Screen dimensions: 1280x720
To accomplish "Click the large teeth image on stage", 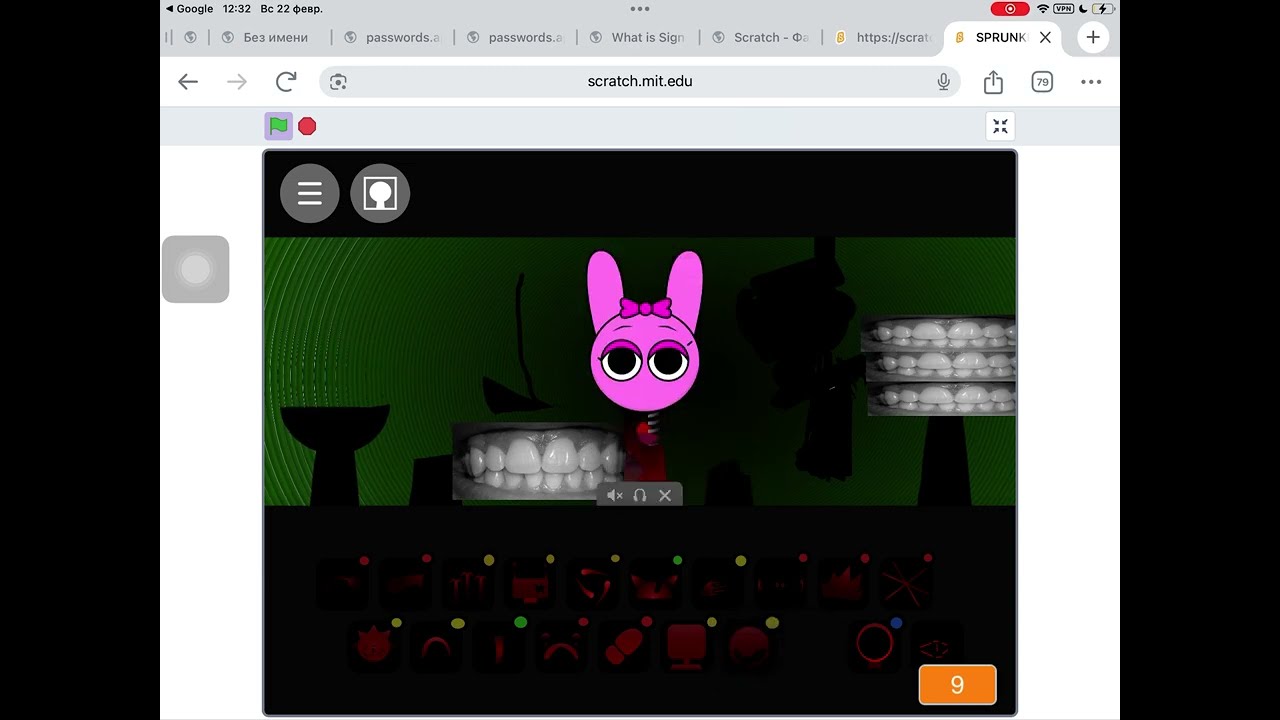I will [539, 461].
